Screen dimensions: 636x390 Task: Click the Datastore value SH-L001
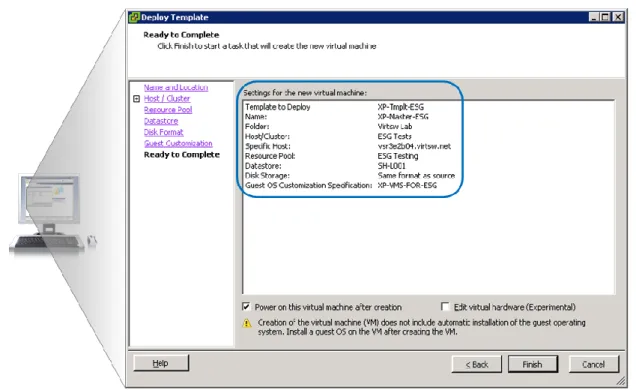[391, 166]
